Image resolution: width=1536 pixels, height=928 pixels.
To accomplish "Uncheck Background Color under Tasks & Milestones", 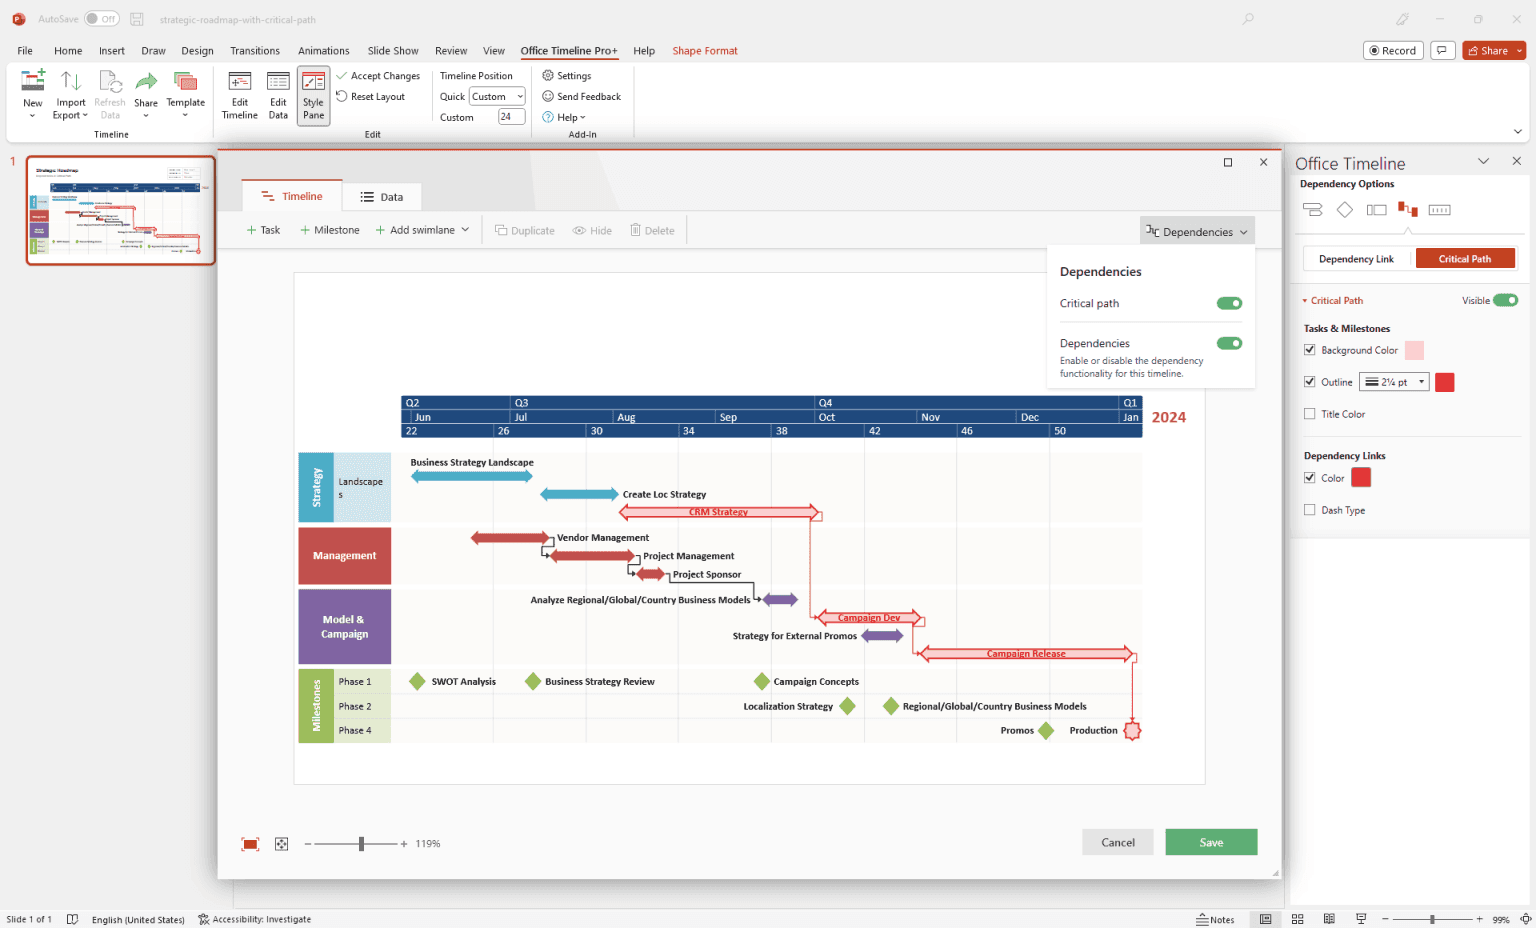I will (x=1310, y=349).
